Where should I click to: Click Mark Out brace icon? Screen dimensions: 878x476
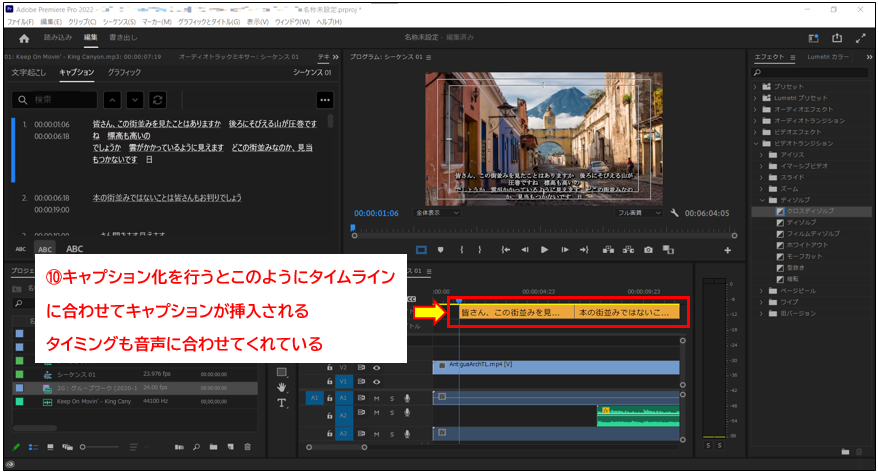(480, 250)
